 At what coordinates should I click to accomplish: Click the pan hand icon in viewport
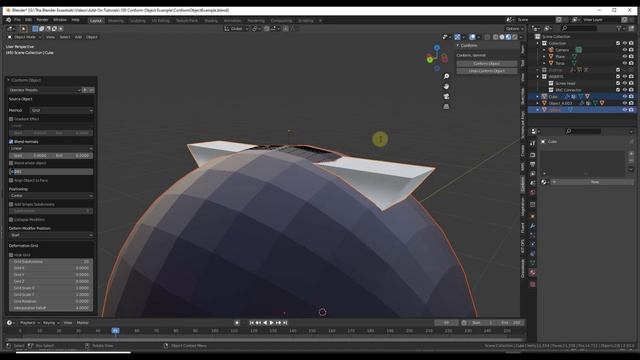pos(446,86)
